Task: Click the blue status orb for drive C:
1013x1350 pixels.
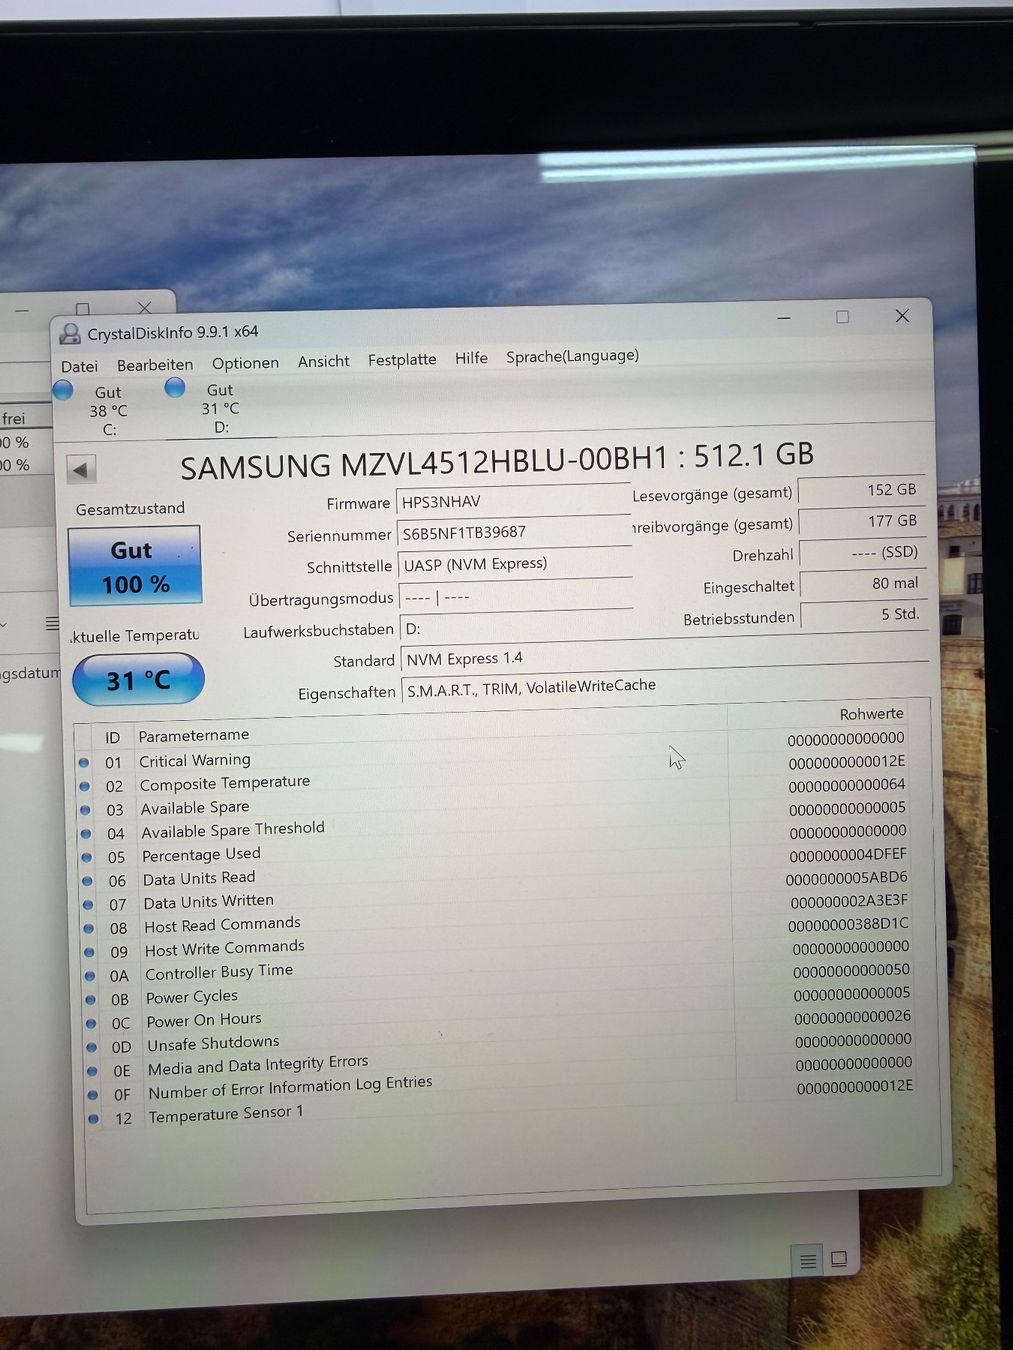Action: (x=63, y=390)
